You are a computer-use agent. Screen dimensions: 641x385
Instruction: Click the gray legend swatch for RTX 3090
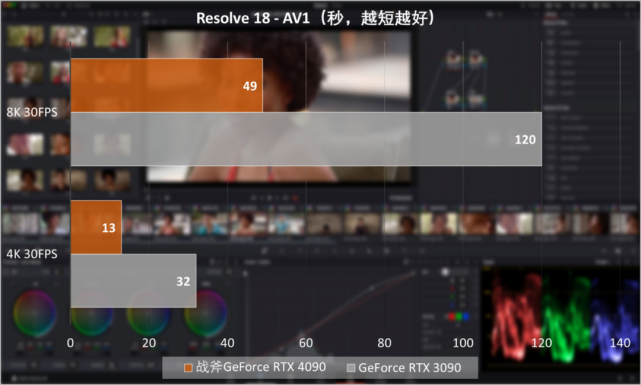pos(351,368)
